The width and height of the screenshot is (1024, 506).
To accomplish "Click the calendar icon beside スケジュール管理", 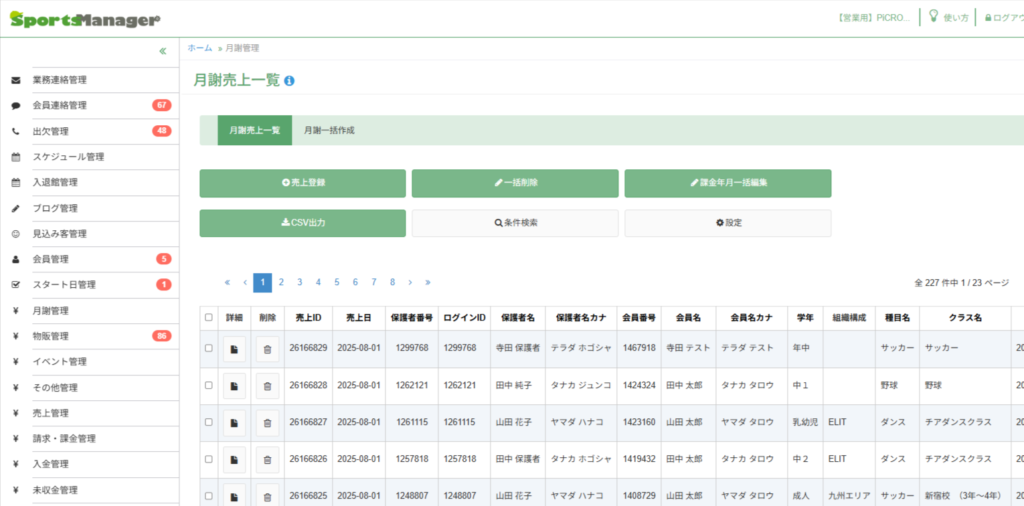I will pyautogui.click(x=16, y=157).
